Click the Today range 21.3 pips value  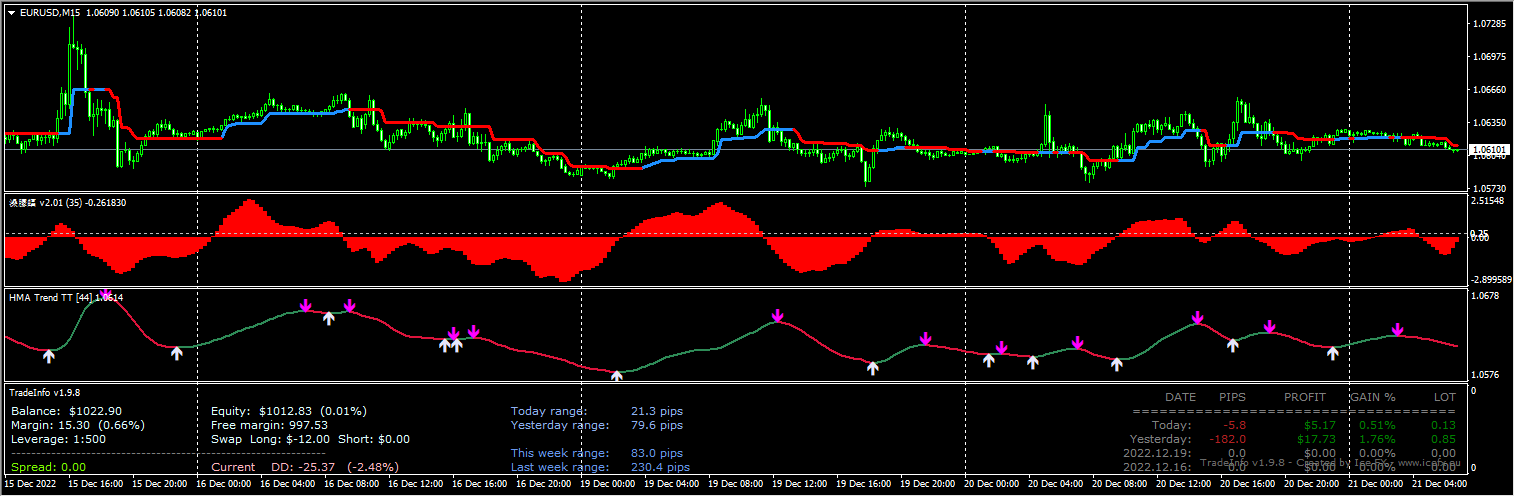(x=657, y=411)
